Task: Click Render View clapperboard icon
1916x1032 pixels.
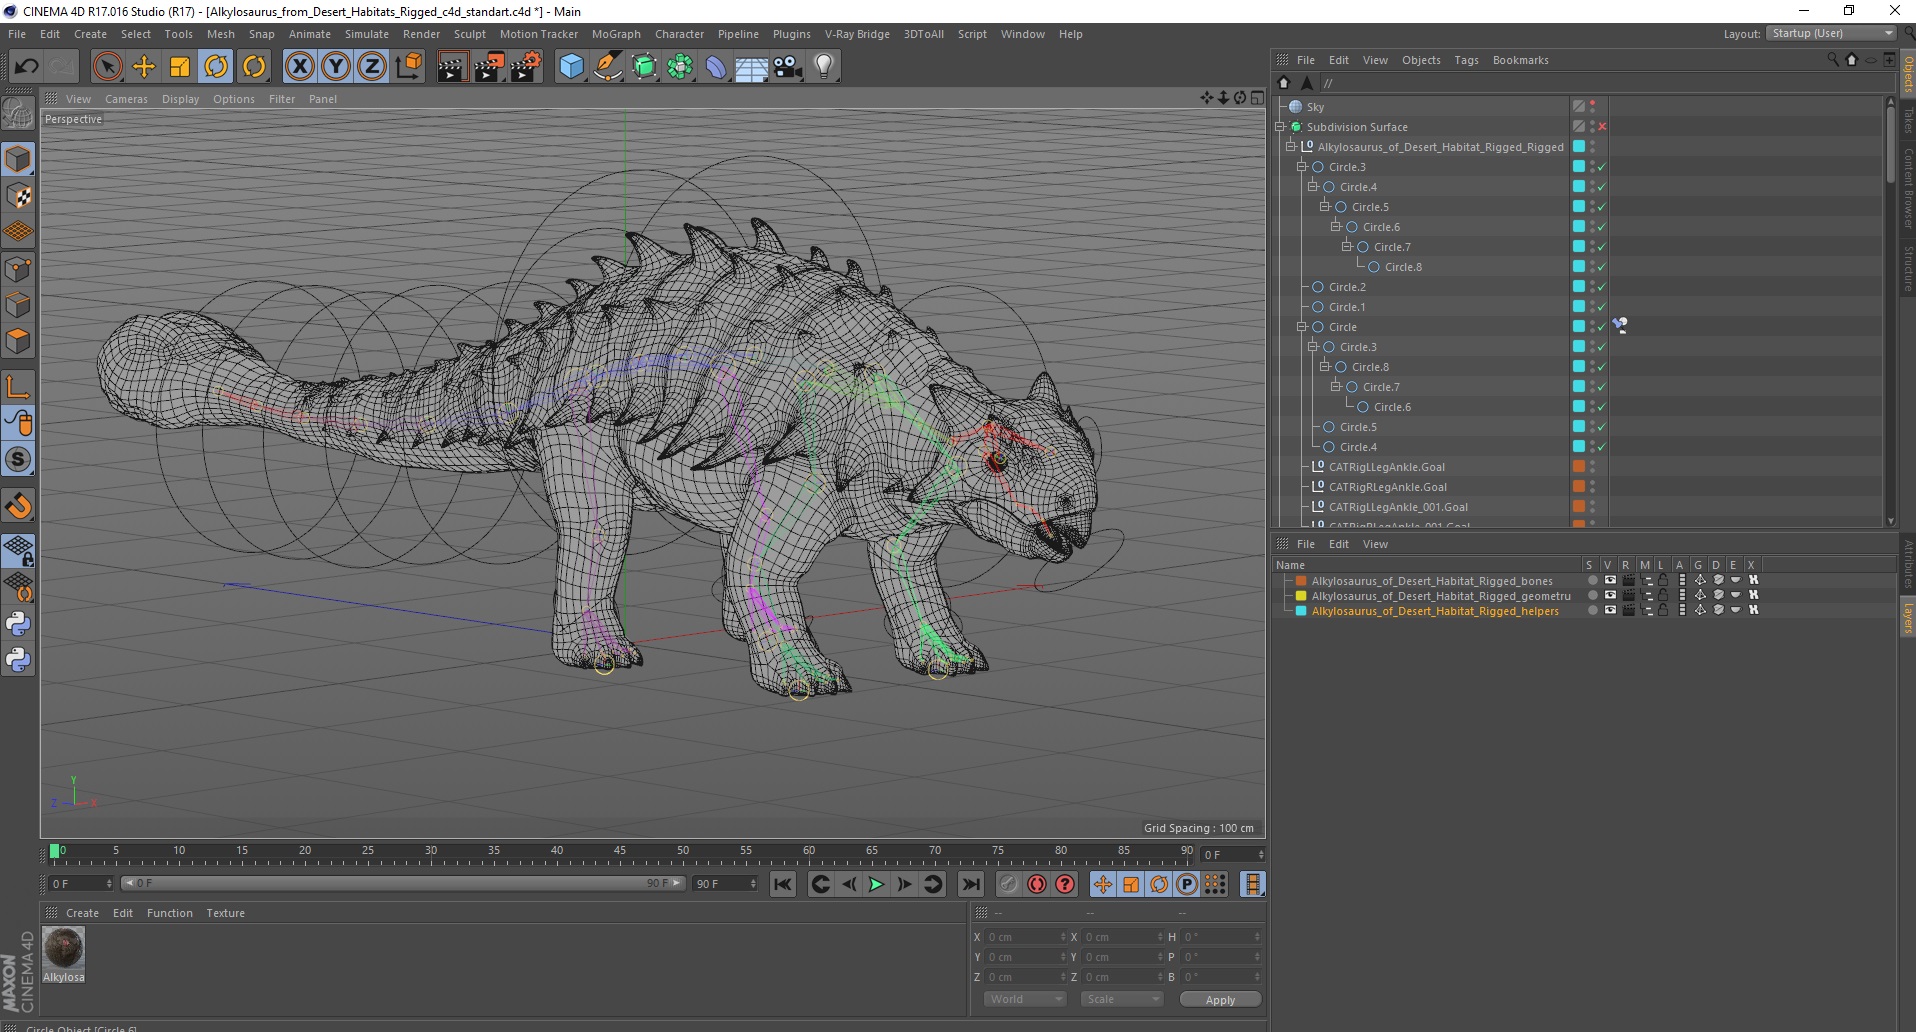Action: pyautogui.click(x=452, y=67)
